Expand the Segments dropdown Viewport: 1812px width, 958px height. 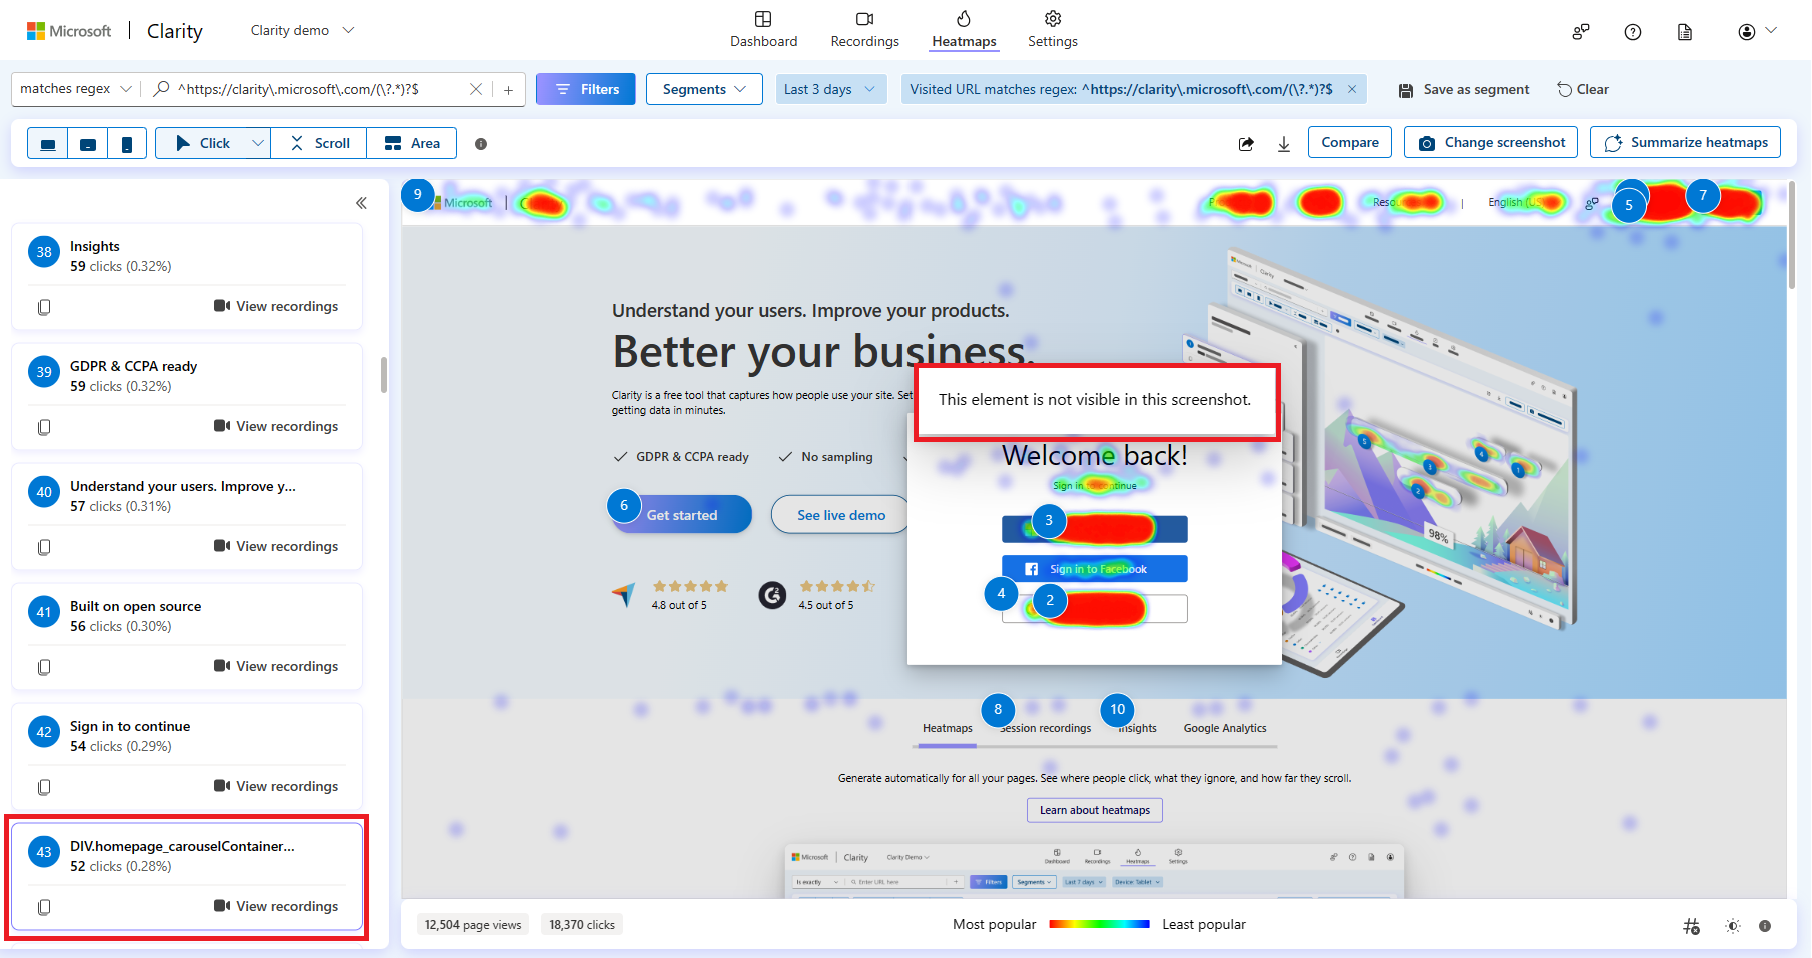[704, 89]
